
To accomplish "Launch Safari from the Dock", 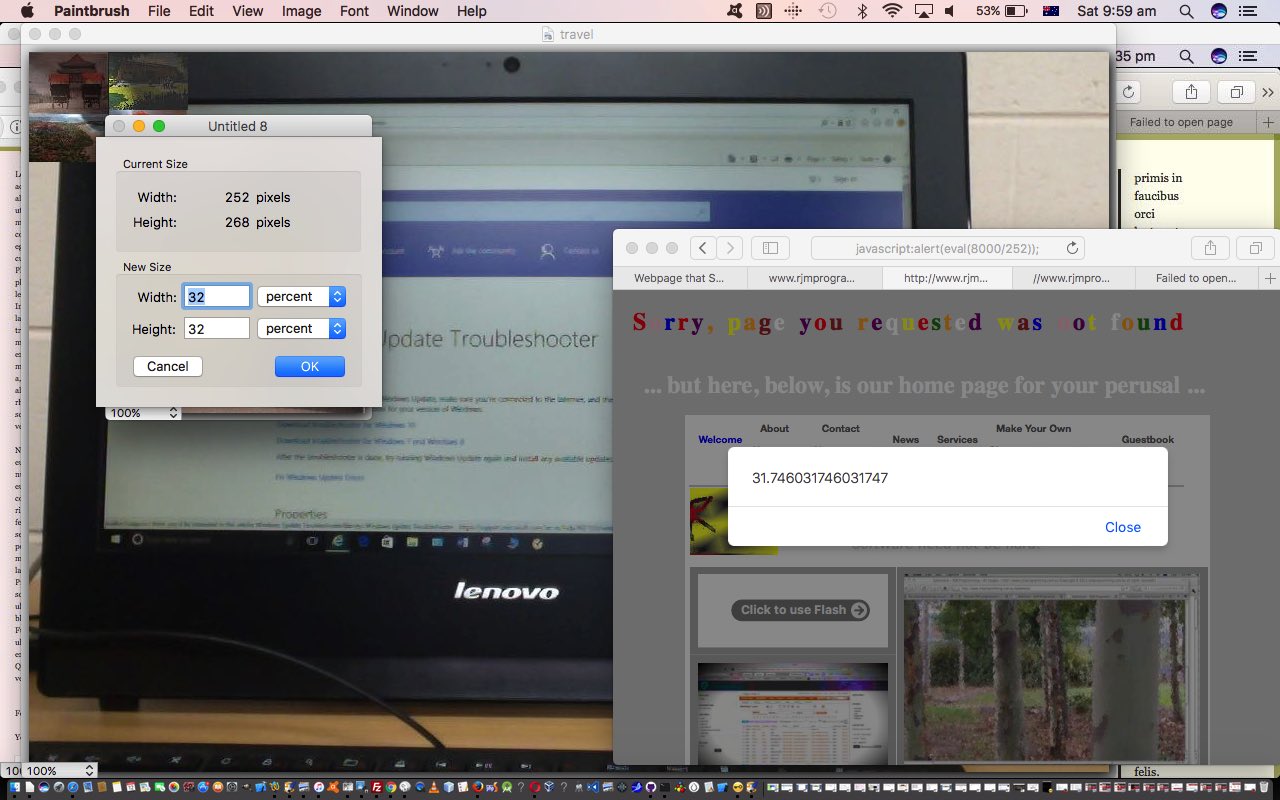I will click(x=73, y=787).
